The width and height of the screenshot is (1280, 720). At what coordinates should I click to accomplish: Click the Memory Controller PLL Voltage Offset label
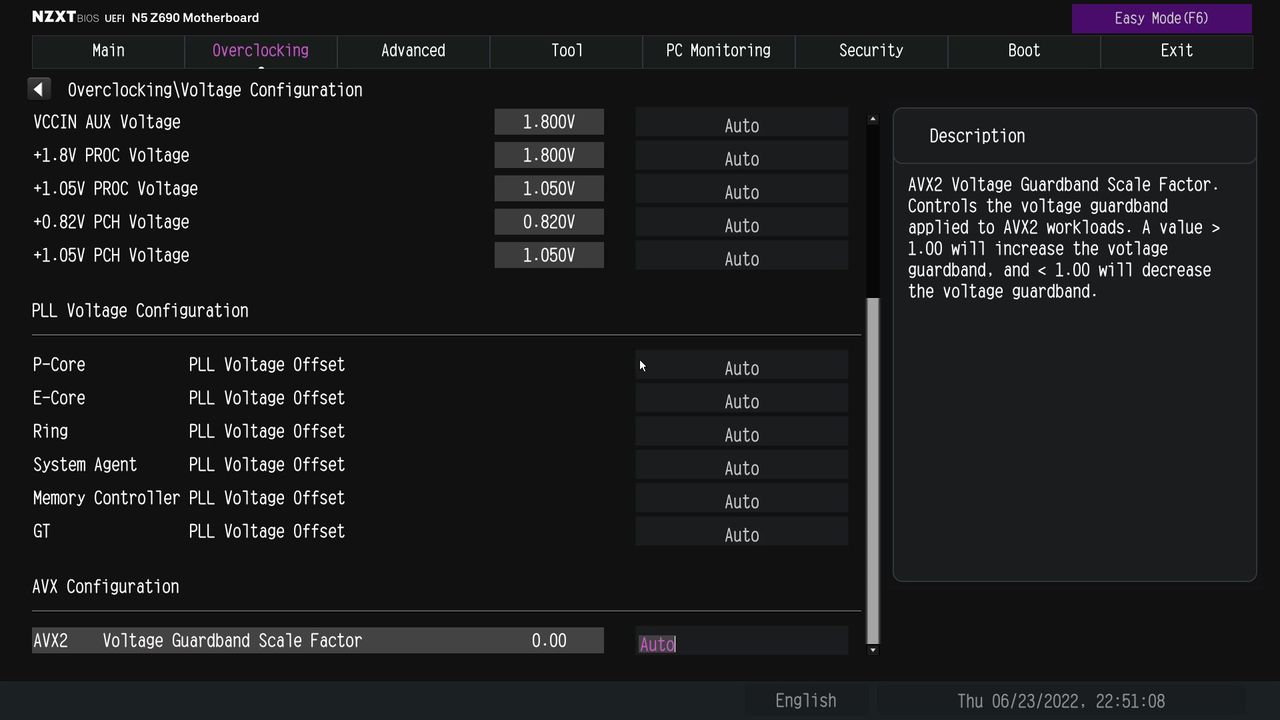[189, 498]
